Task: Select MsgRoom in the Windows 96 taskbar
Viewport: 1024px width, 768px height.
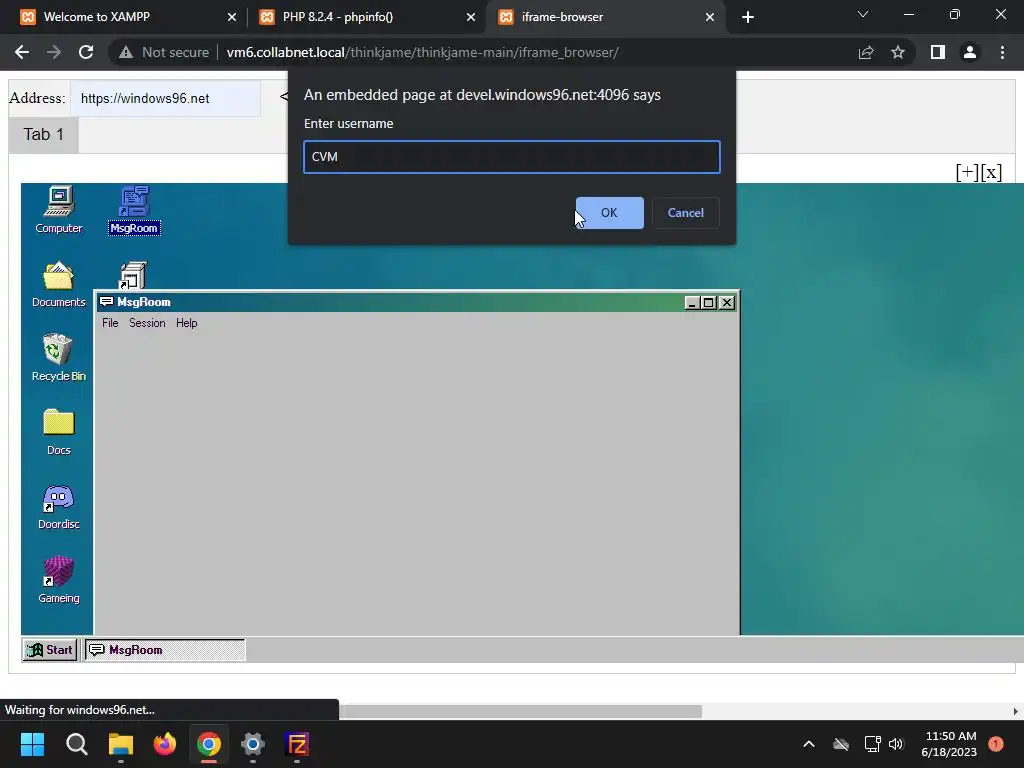Action: click(x=165, y=650)
